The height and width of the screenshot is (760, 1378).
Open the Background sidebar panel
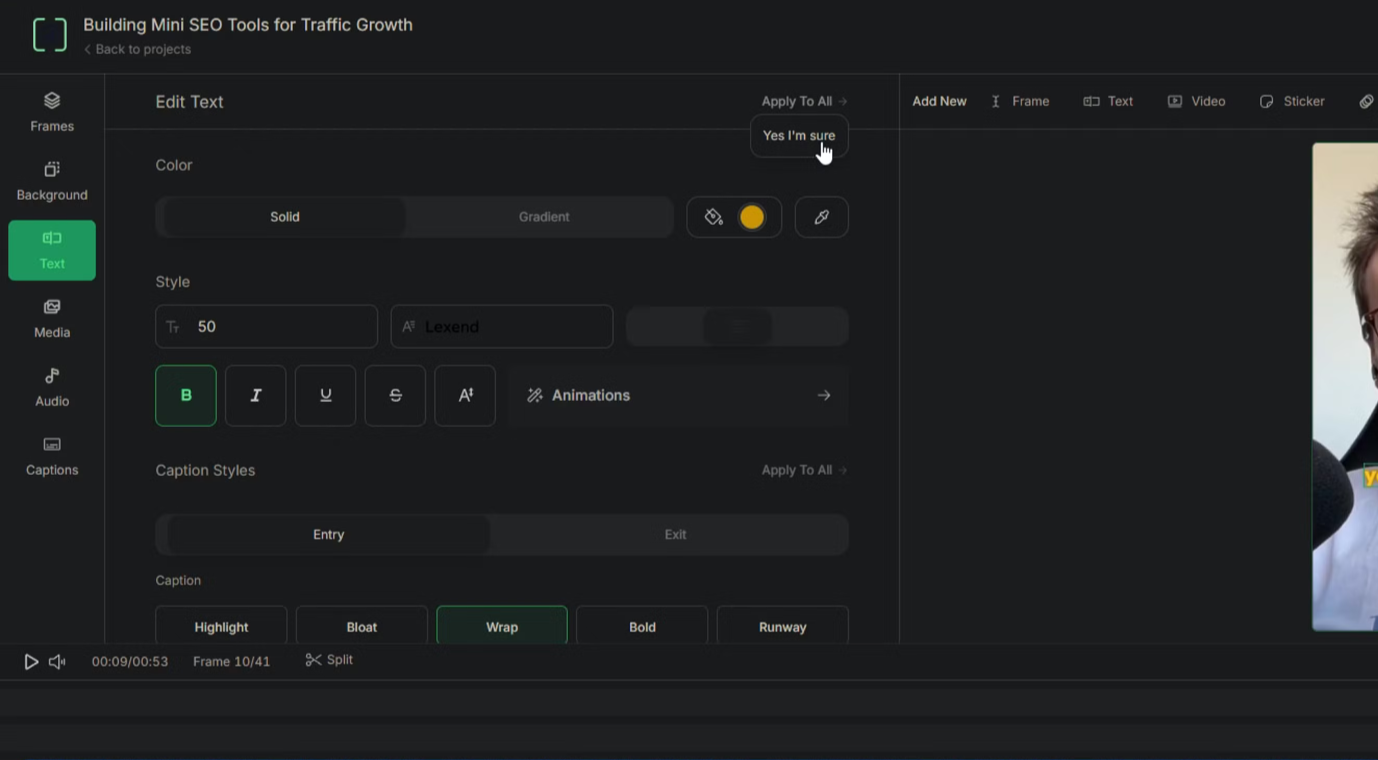coord(52,181)
